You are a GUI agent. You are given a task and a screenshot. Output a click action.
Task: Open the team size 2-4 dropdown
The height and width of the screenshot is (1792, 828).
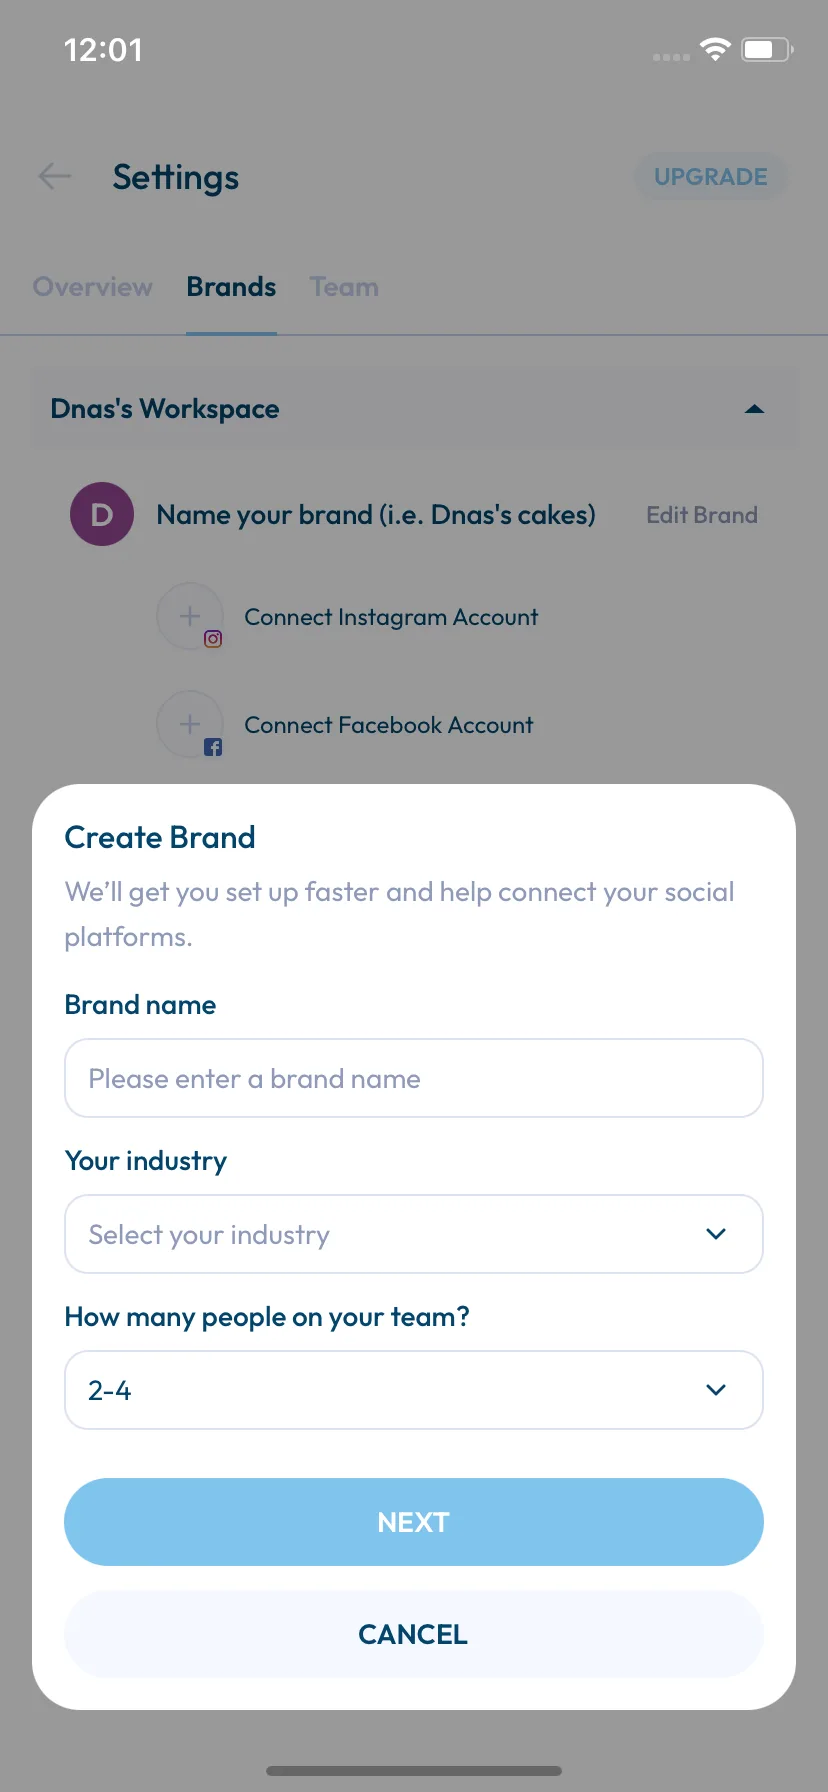click(414, 1390)
